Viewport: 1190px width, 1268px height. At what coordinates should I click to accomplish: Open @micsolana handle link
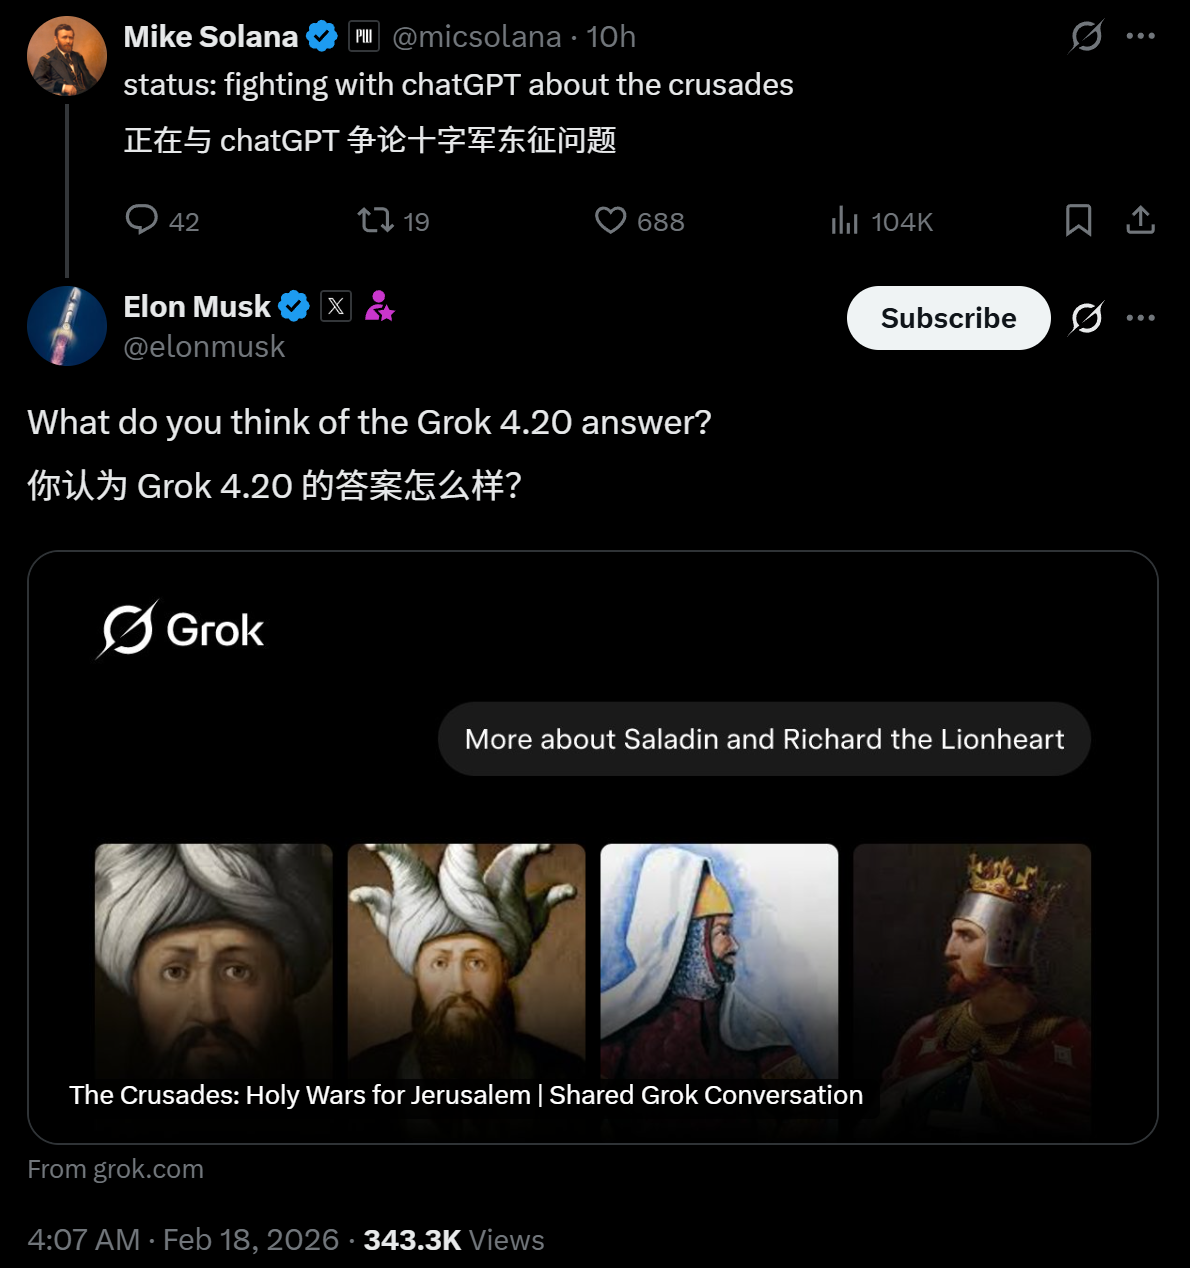[477, 37]
